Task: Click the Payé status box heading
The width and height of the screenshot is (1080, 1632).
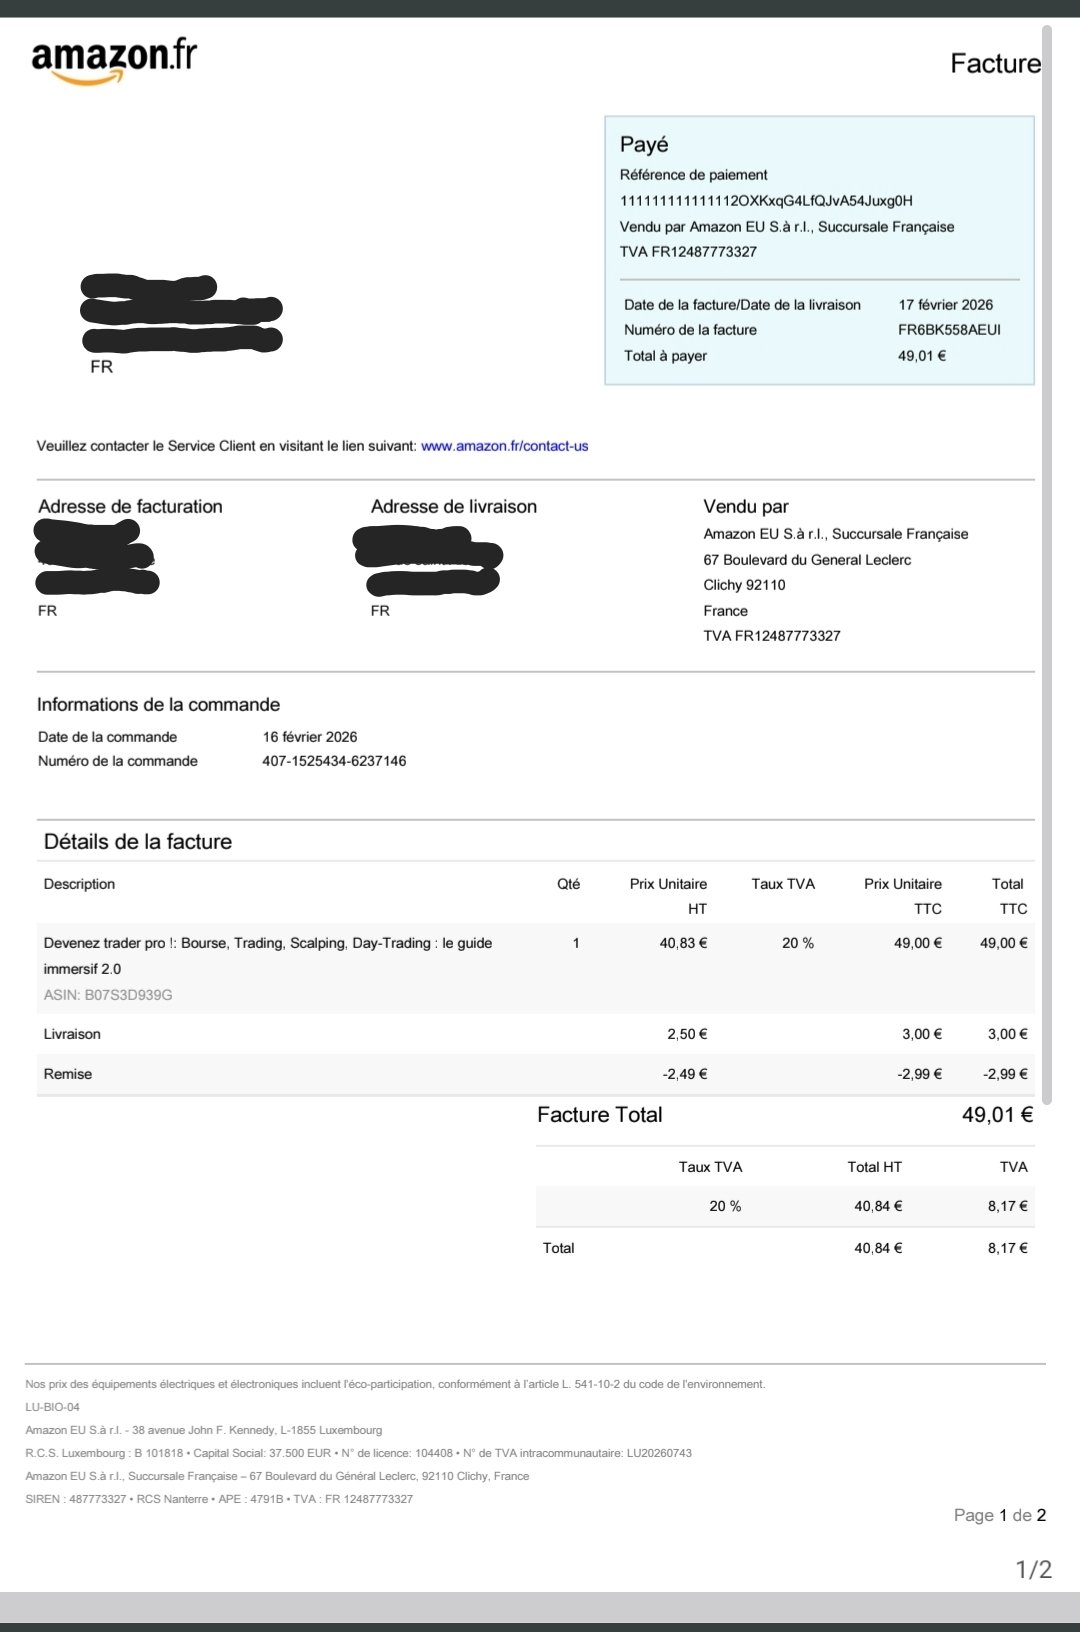Action: tap(644, 145)
